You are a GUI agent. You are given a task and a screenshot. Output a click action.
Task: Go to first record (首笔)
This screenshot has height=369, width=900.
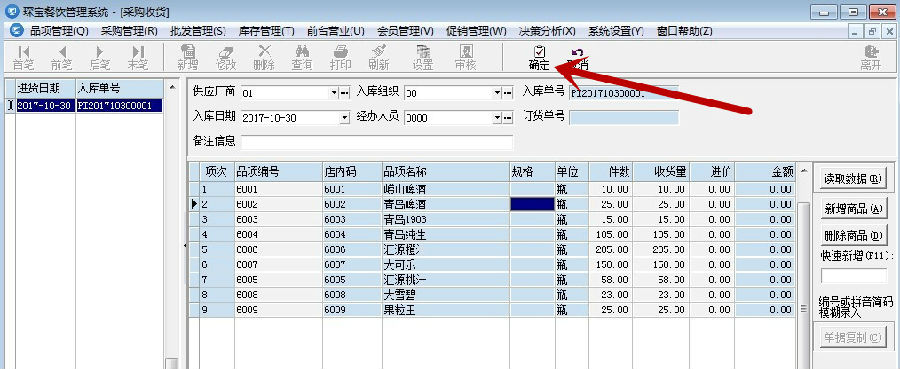point(24,58)
